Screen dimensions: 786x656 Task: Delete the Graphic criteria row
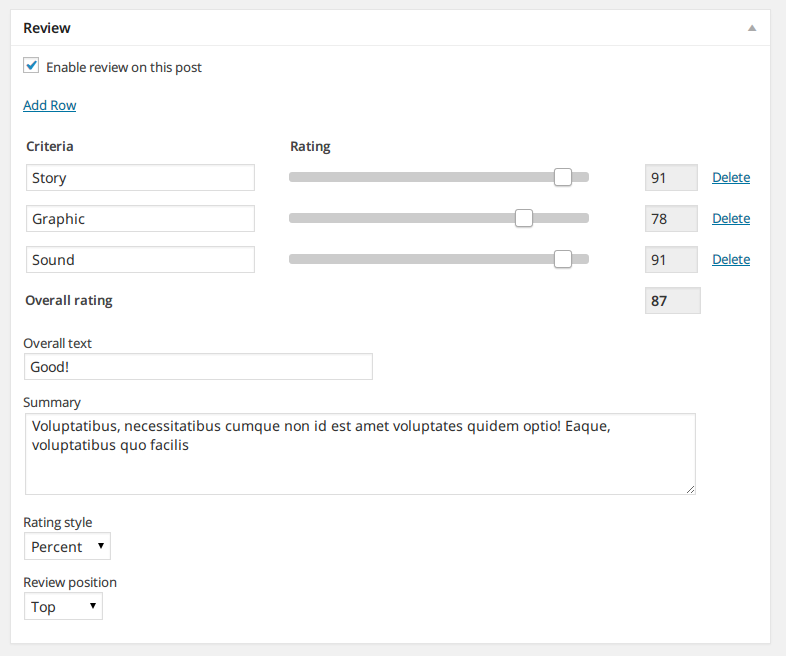(730, 219)
